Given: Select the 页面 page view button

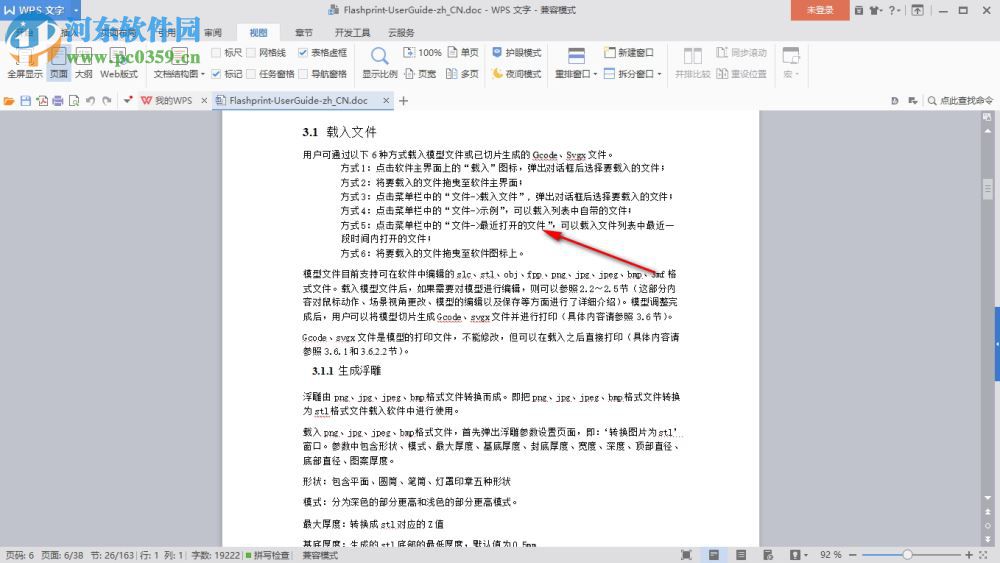Looking at the screenshot, I should point(59,62).
